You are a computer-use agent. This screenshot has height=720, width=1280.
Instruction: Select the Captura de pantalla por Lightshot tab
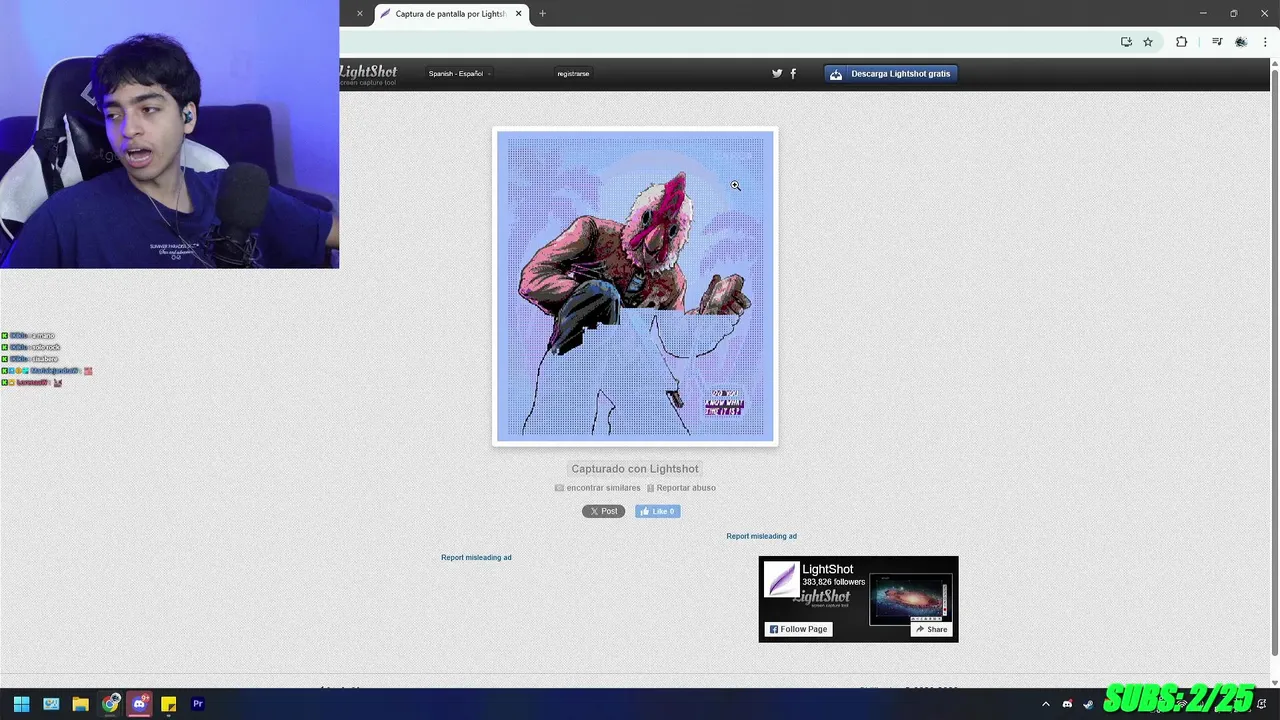450,14
